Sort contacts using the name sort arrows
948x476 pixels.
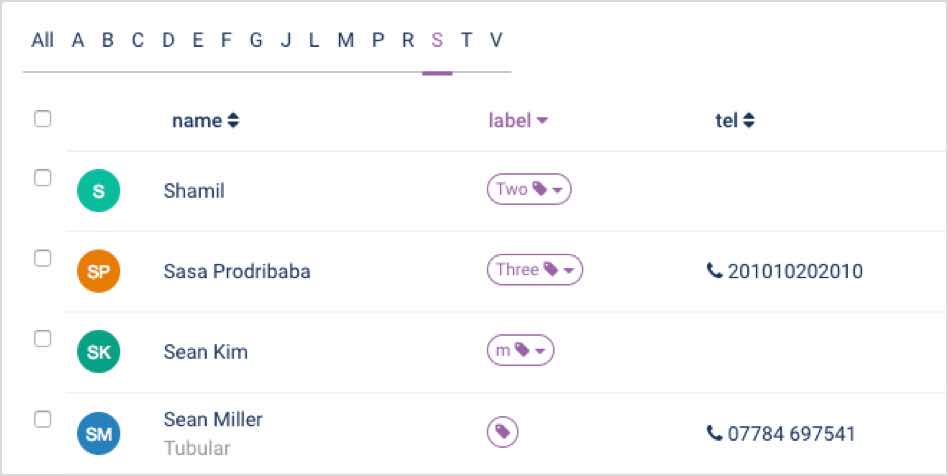[x=233, y=121]
